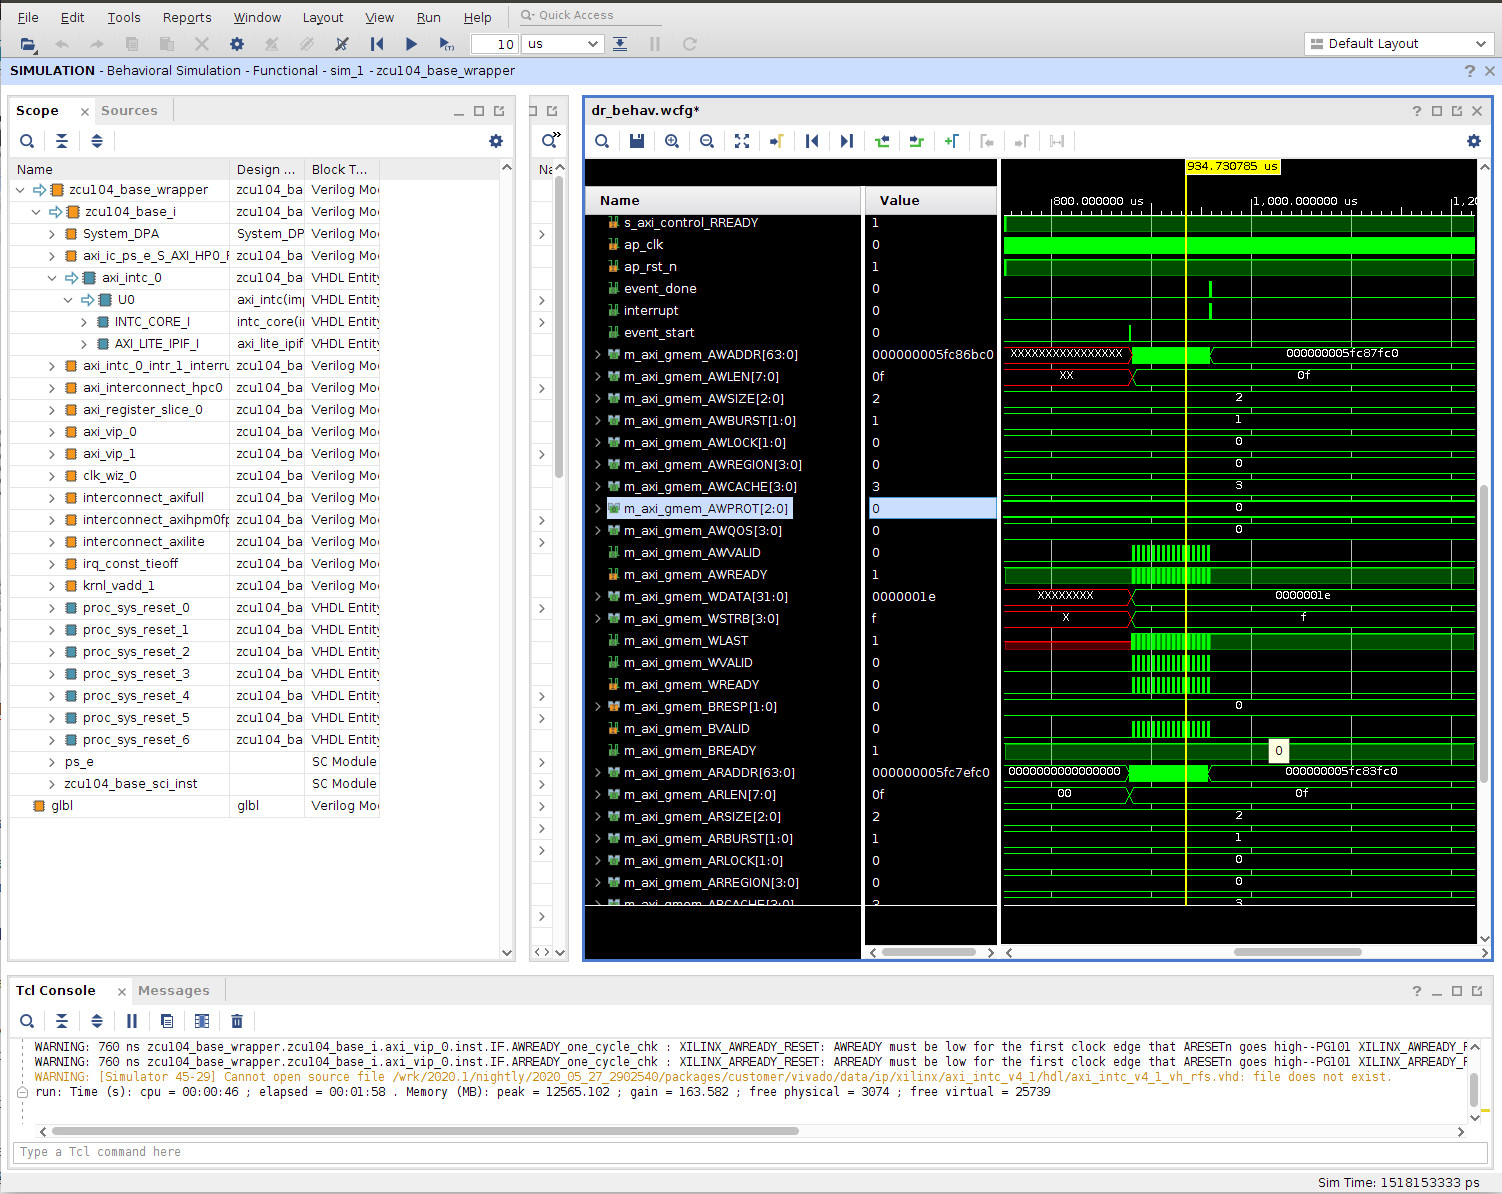Open the simulation time units dropdown

pos(563,44)
